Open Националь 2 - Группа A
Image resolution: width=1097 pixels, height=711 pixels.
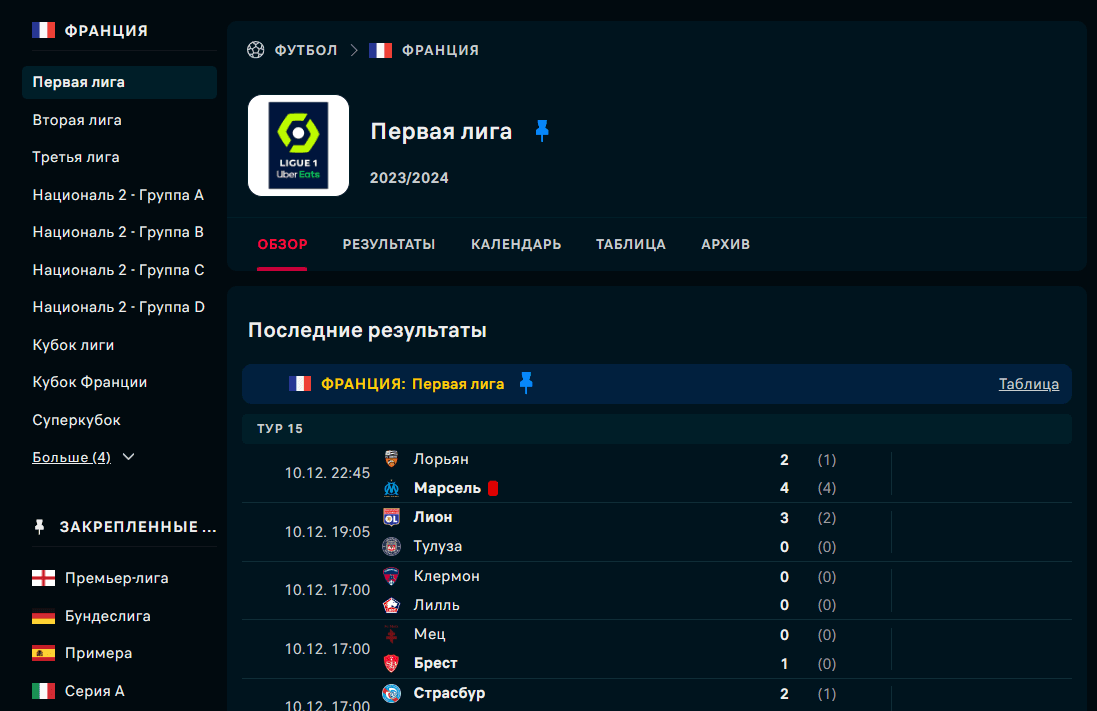(x=118, y=195)
